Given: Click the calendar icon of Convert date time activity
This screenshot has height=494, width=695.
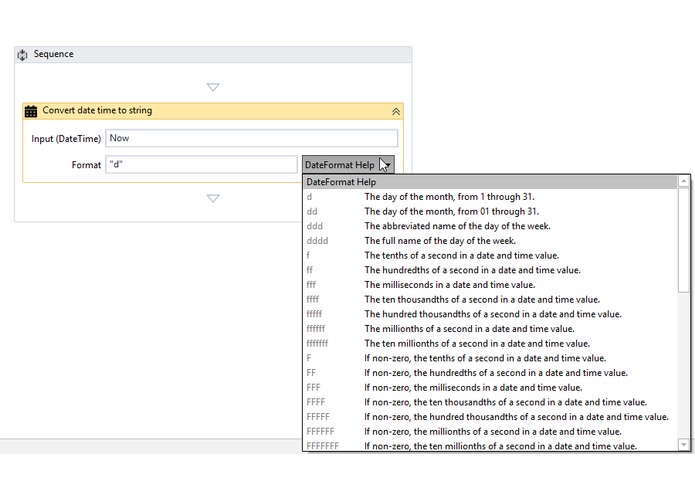Looking at the screenshot, I should [x=31, y=111].
